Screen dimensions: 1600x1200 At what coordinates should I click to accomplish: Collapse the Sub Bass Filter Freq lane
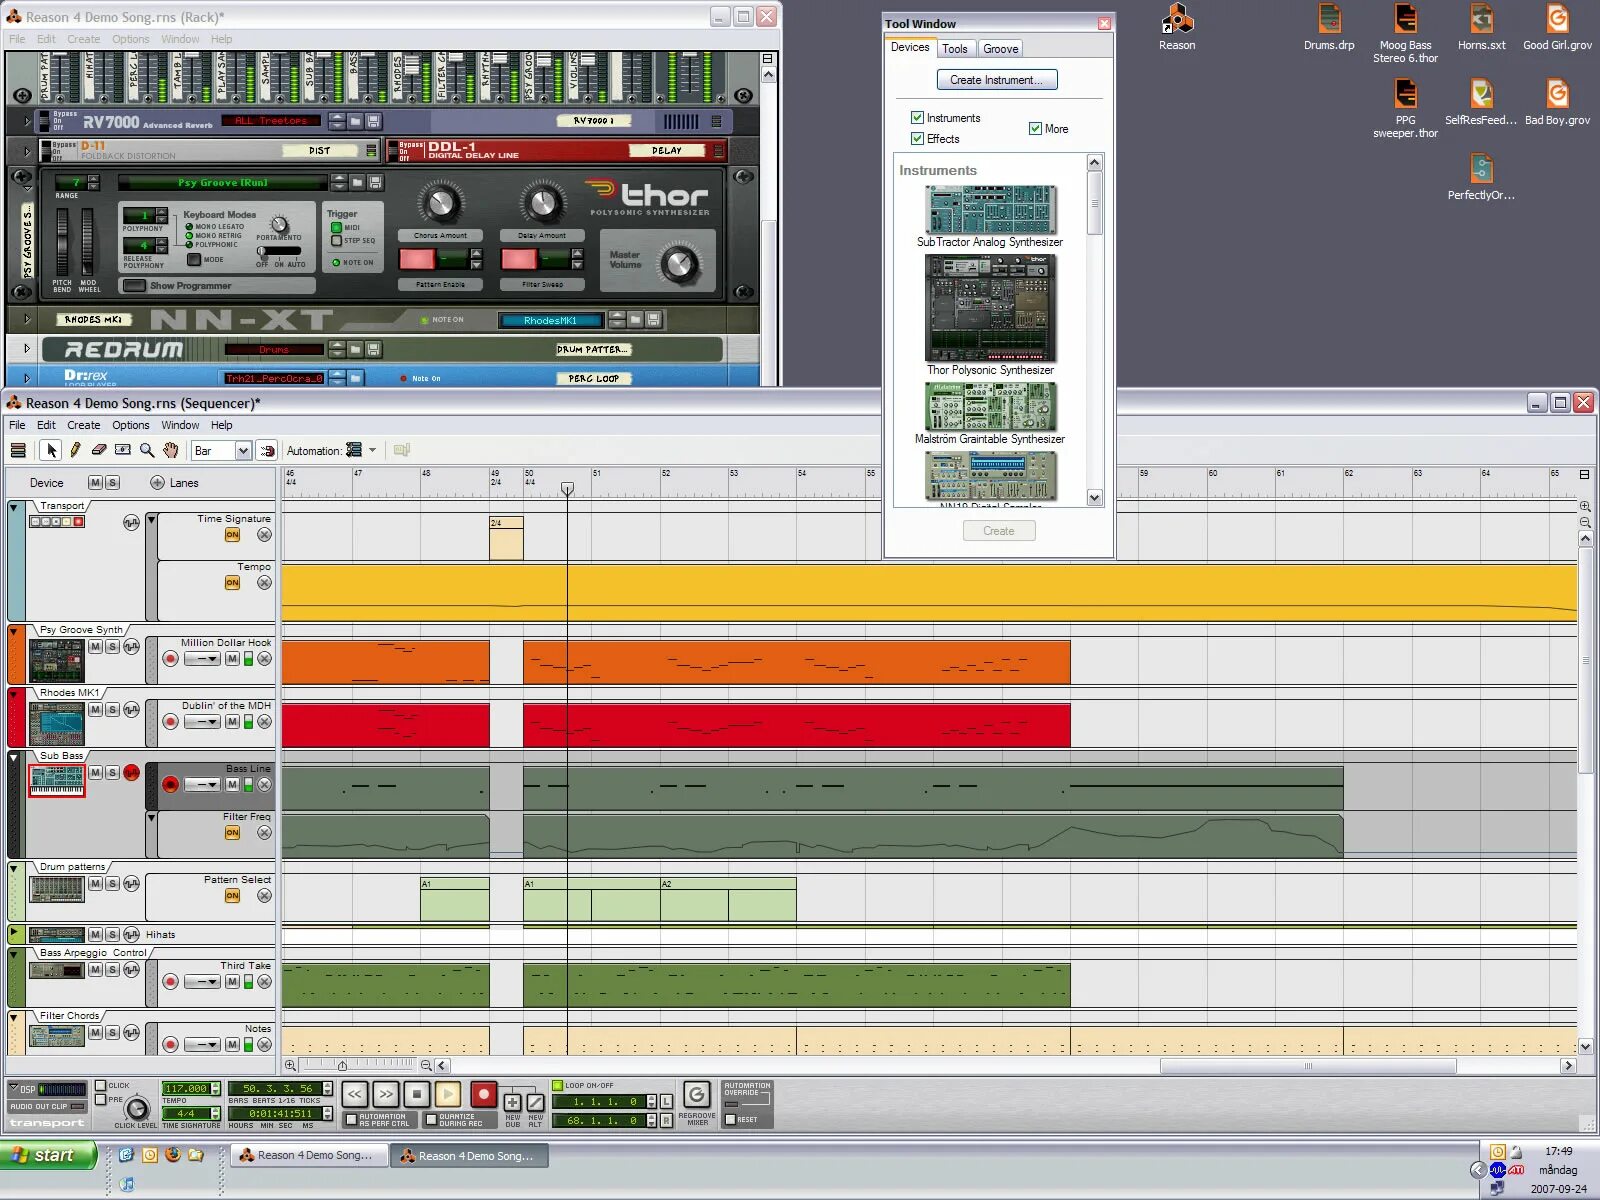pyautogui.click(x=151, y=817)
